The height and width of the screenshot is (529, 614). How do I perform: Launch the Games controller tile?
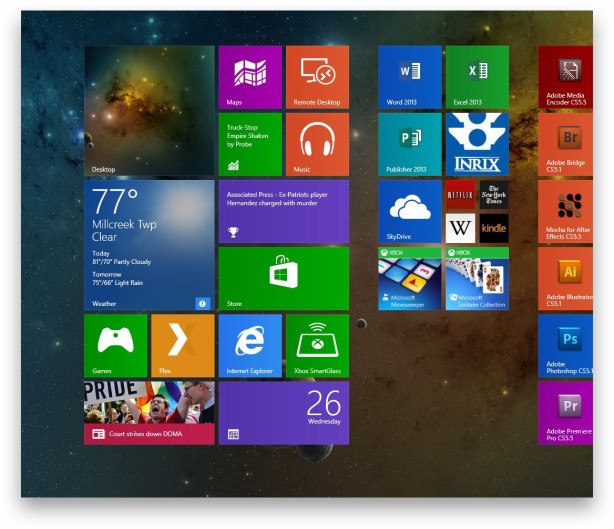pos(116,346)
